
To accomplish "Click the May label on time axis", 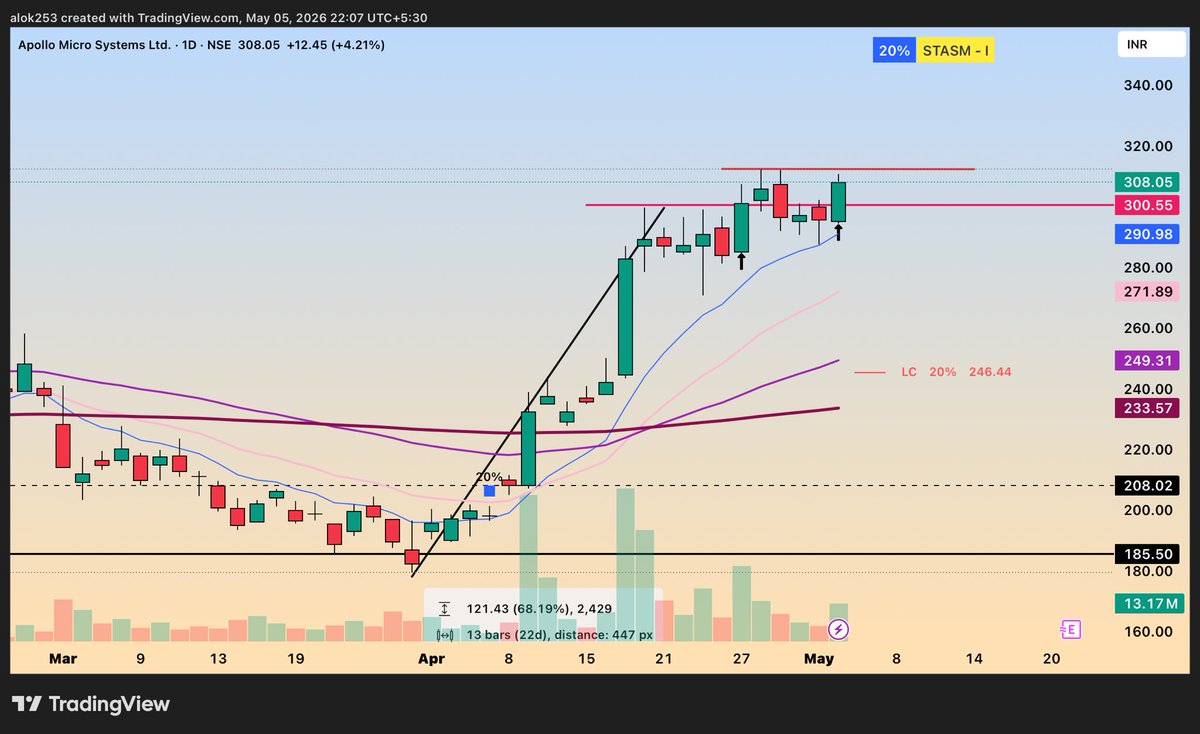I will 819,659.
